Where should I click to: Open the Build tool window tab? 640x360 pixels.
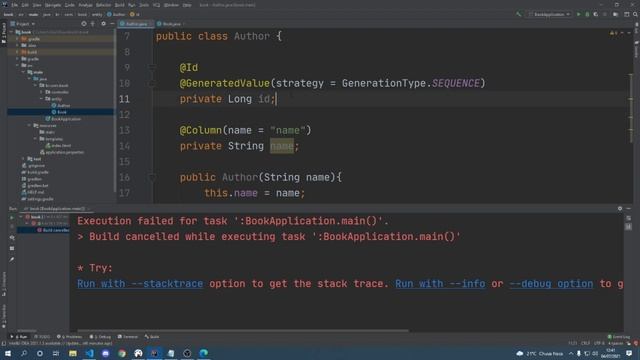coord(152,337)
